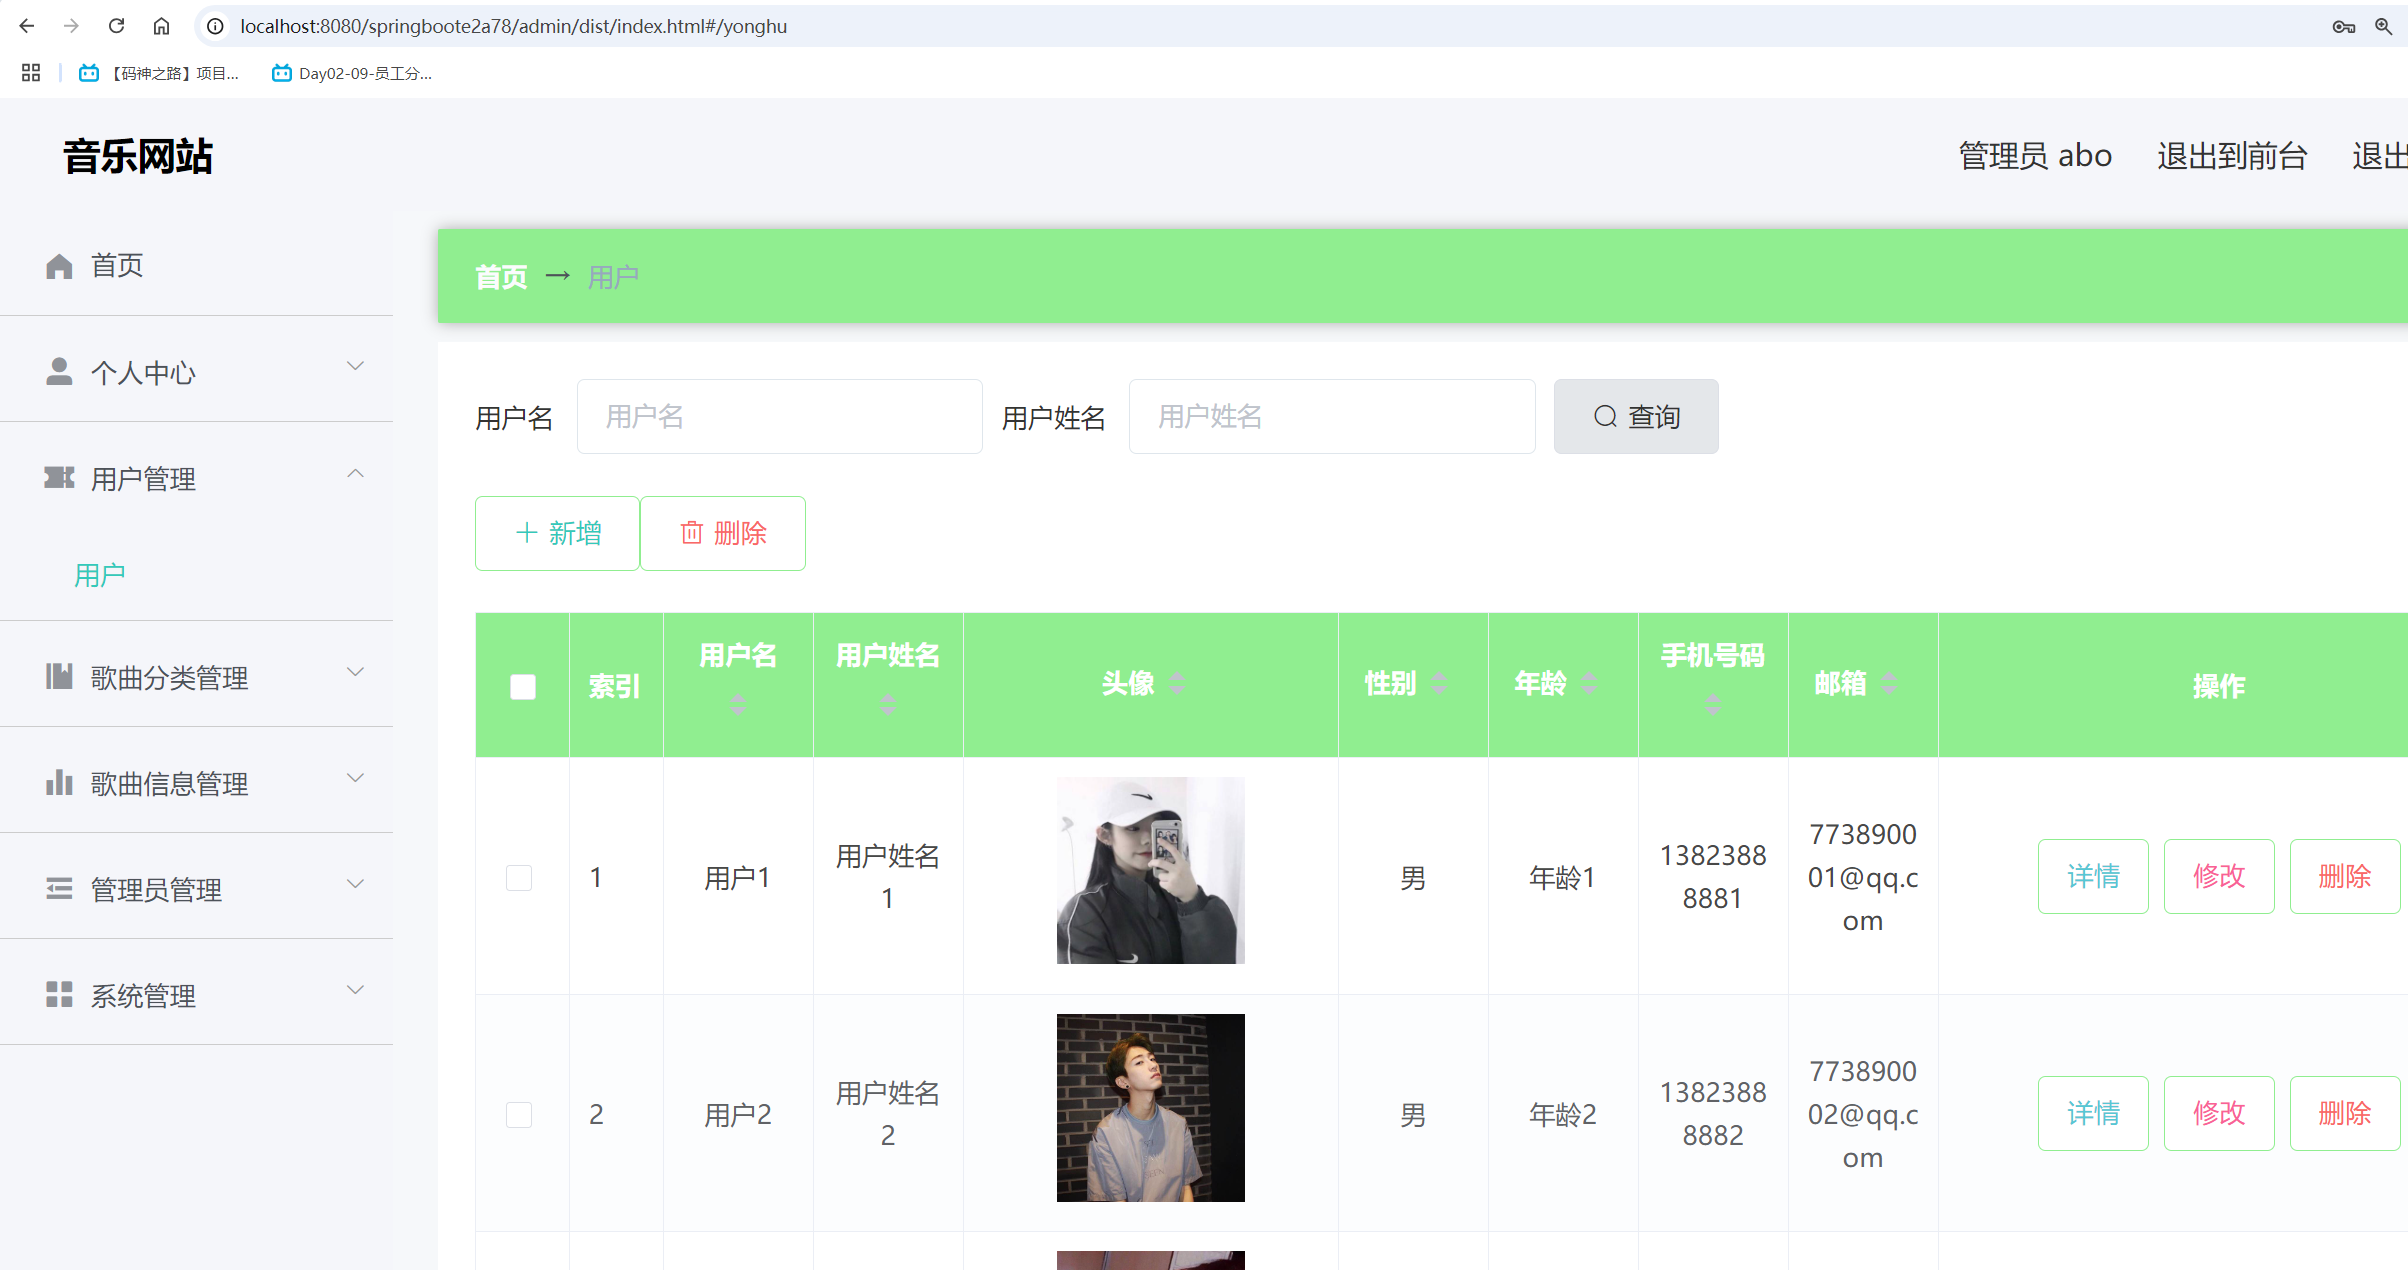Open the browser apps grid icon
Image resolution: width=2408 pixels, height=1270 pixels.
pos(30,73)
